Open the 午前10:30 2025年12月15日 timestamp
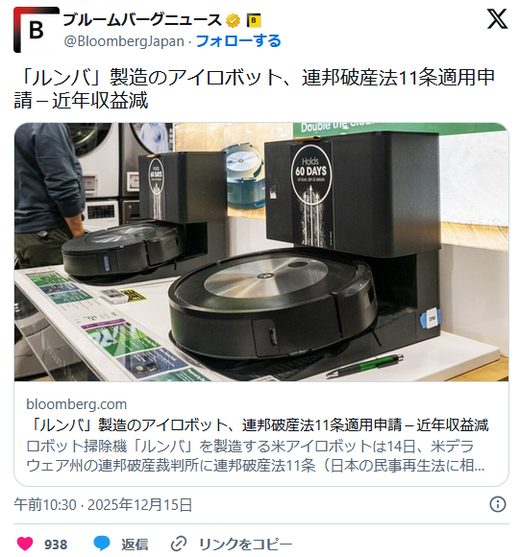 pos(103,505)
